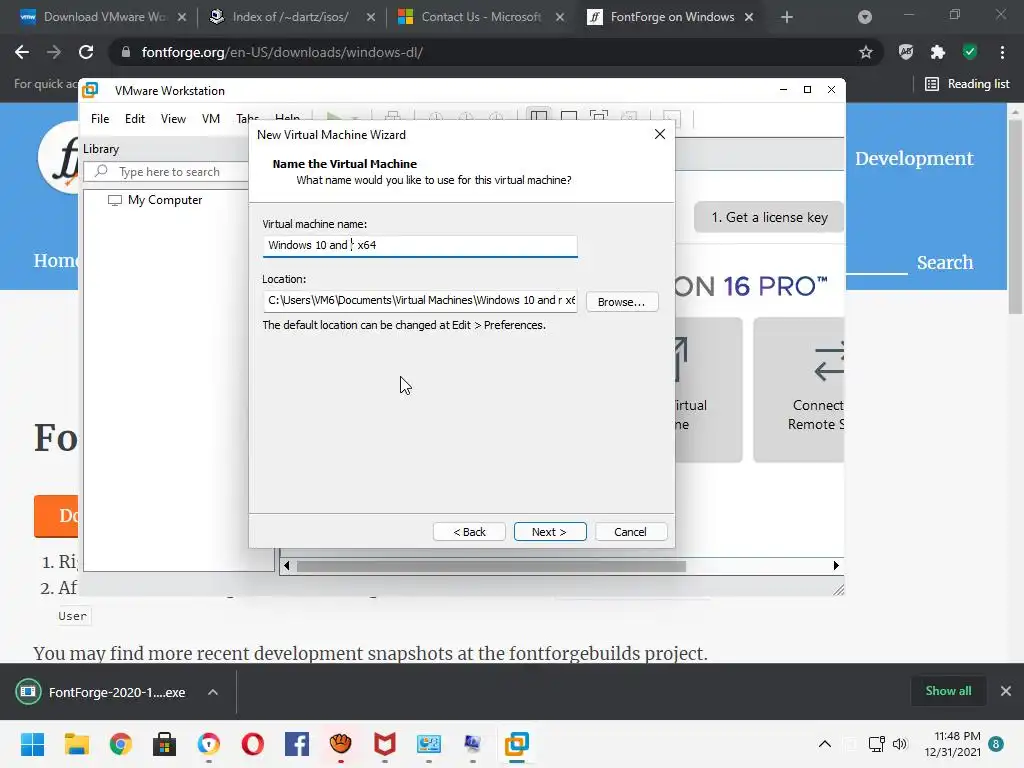Bookmark this page with the star icon
Viewport: 1024px width, 768px height.
click(866, 52)
